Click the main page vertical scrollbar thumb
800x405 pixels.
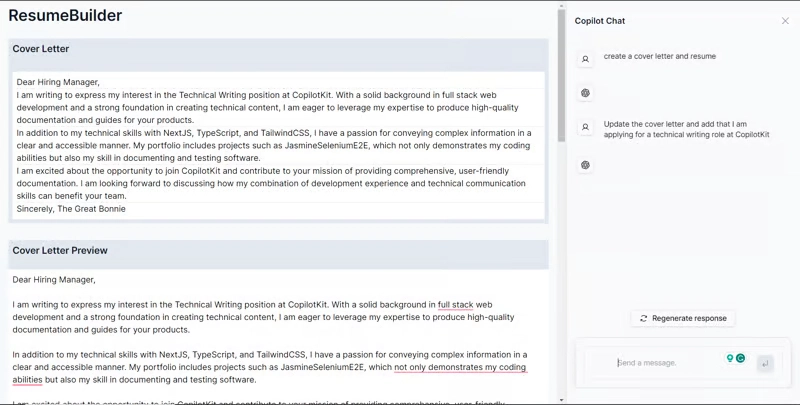(x=561, y=75)
